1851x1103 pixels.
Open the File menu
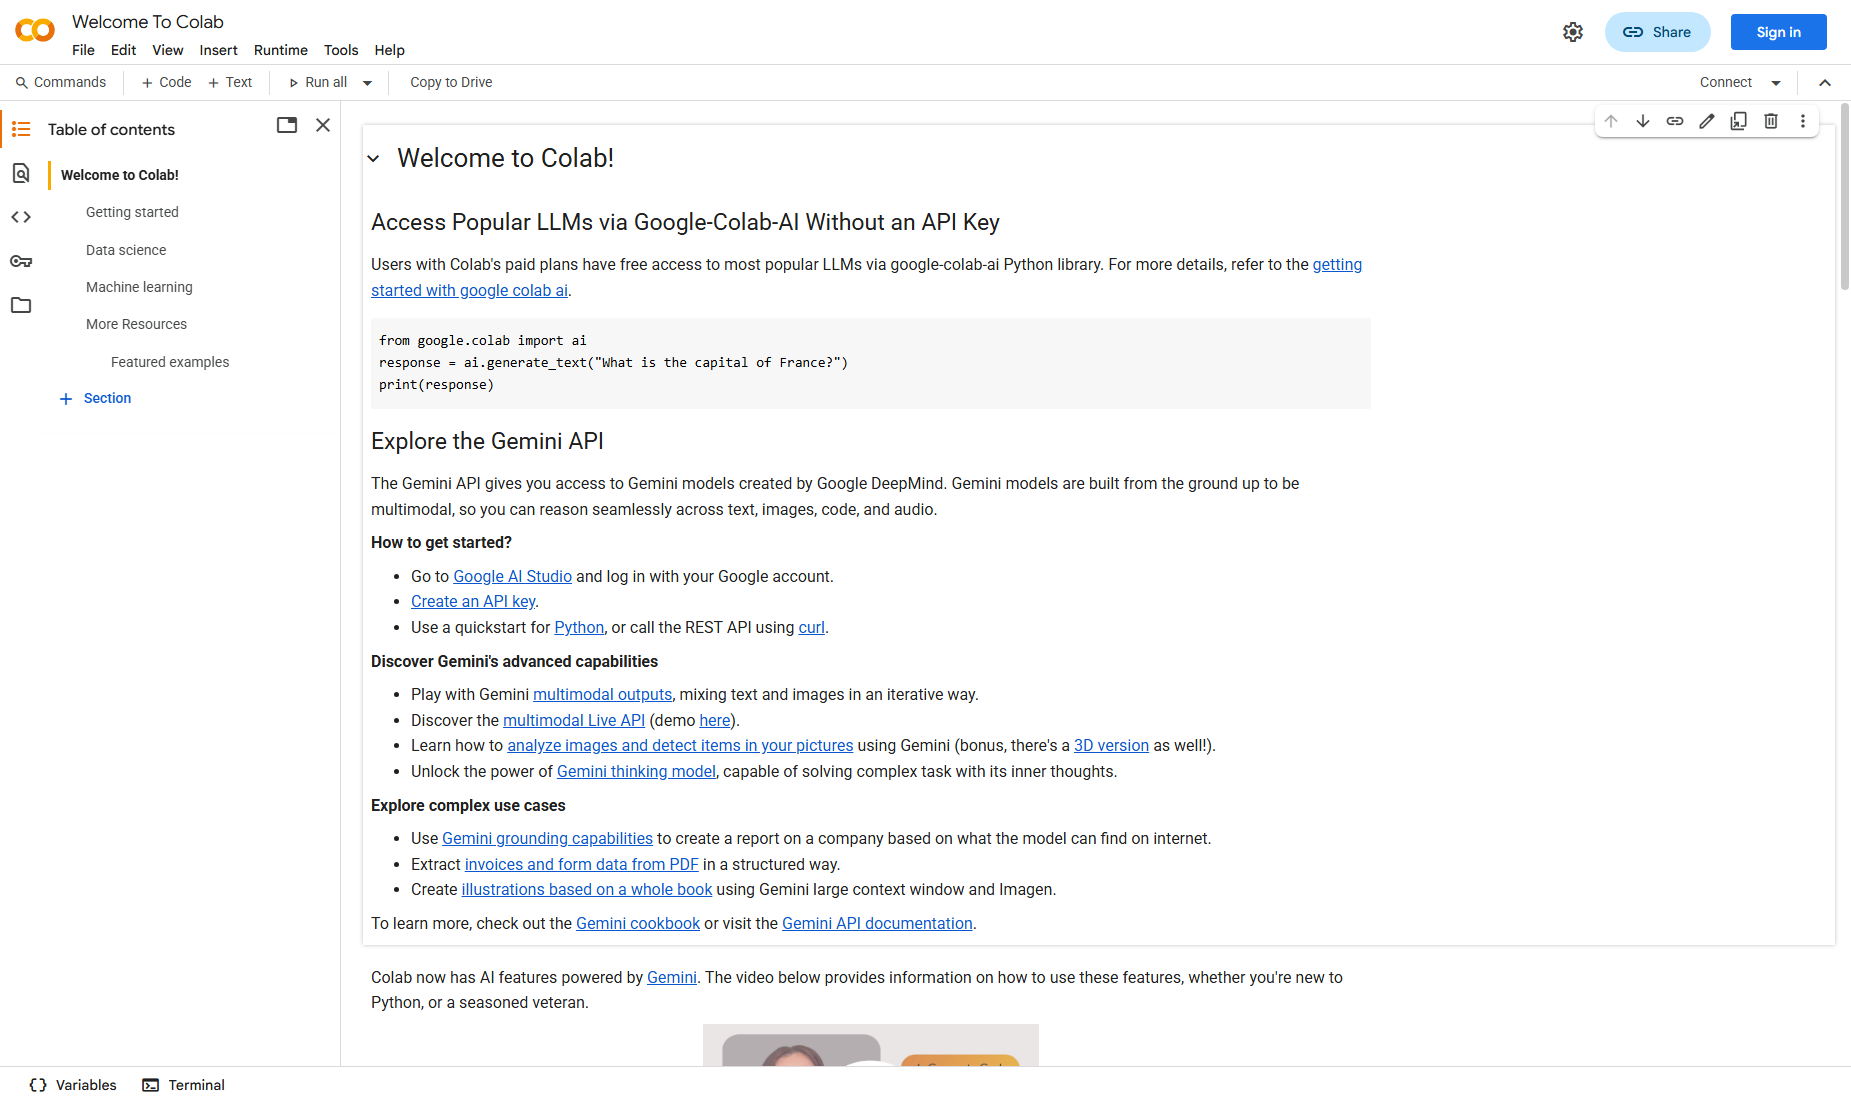[83, 50]
